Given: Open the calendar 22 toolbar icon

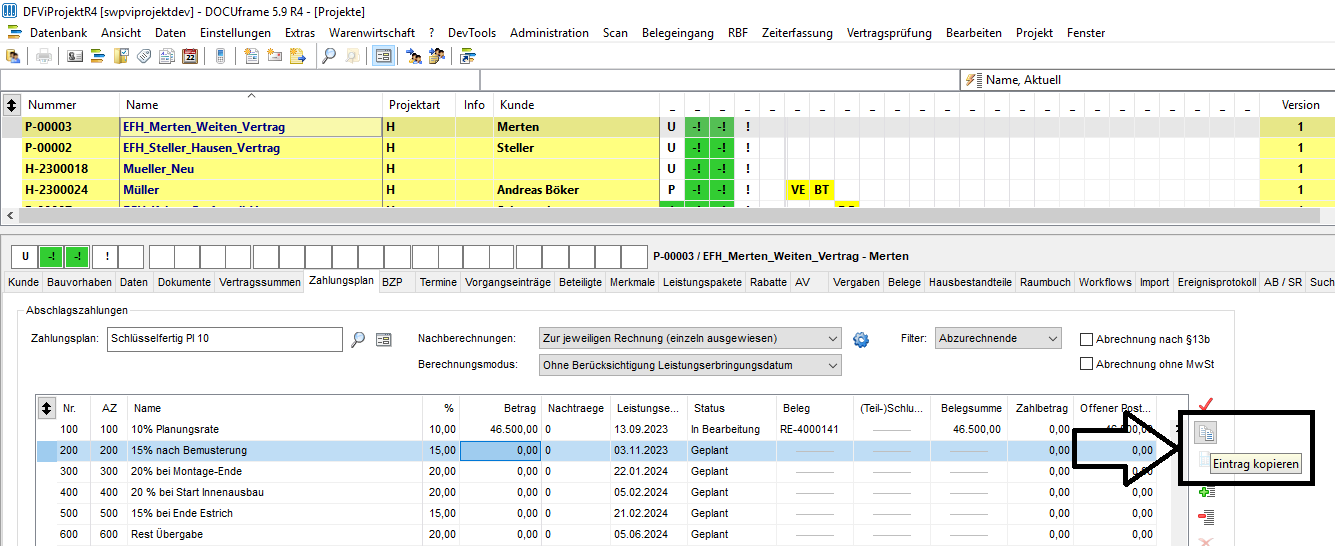Looking at the screenshot, I should coord(190,56).
